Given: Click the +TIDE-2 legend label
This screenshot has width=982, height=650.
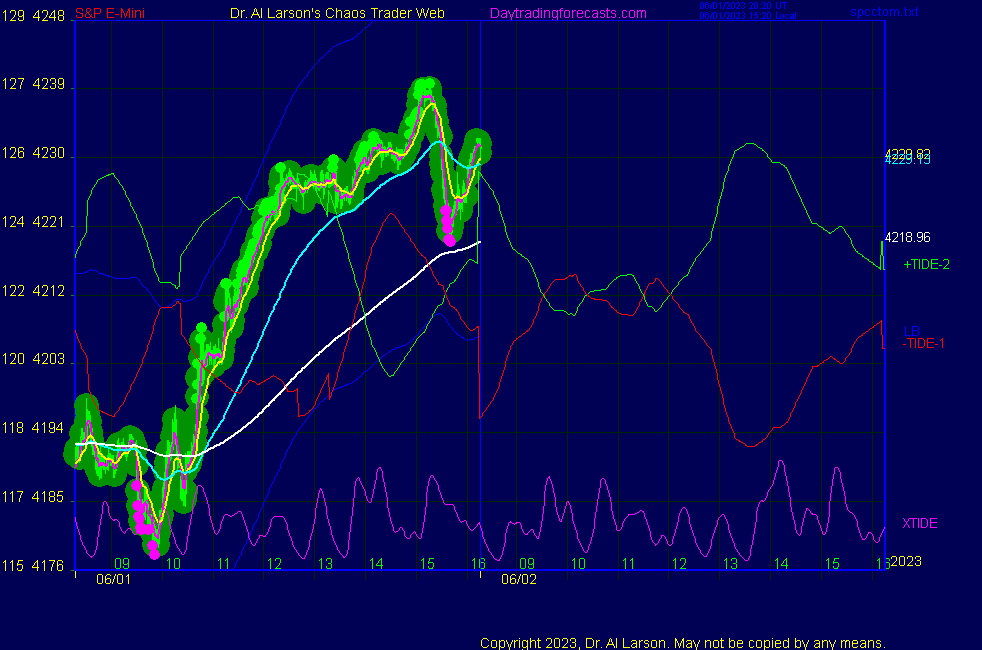Looking at the screenshot, I should point(926,265).
